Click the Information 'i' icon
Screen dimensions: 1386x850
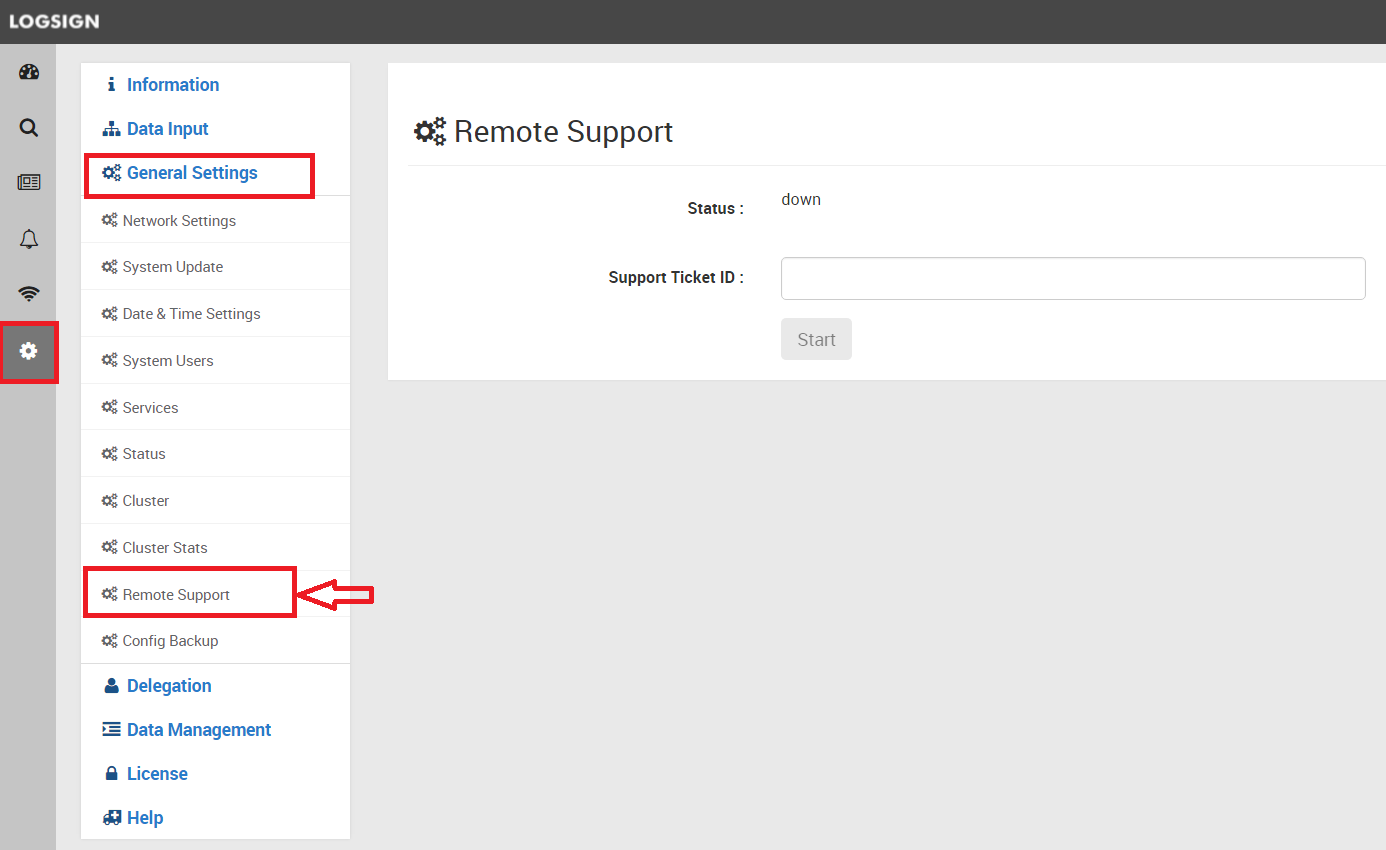pos(111,85)
